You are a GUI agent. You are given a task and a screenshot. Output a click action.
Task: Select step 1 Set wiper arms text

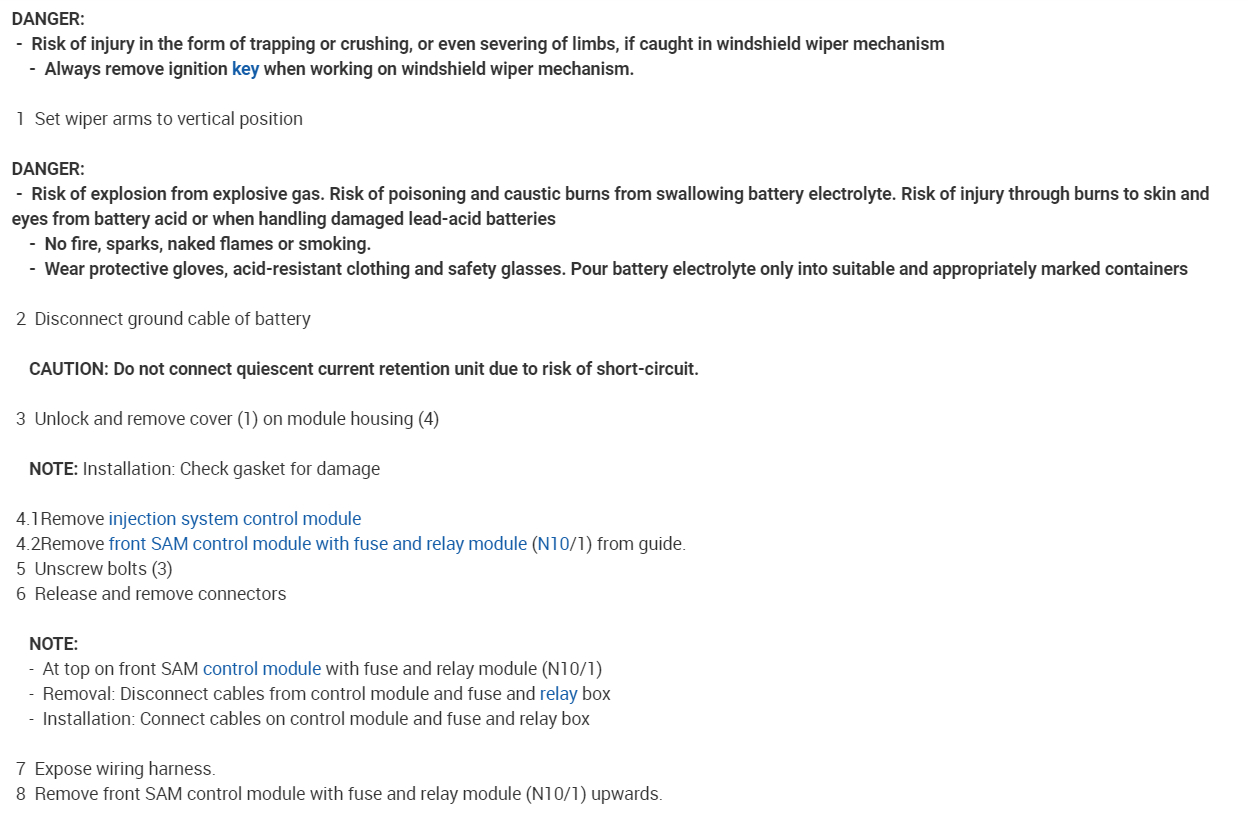coord(168,119)
